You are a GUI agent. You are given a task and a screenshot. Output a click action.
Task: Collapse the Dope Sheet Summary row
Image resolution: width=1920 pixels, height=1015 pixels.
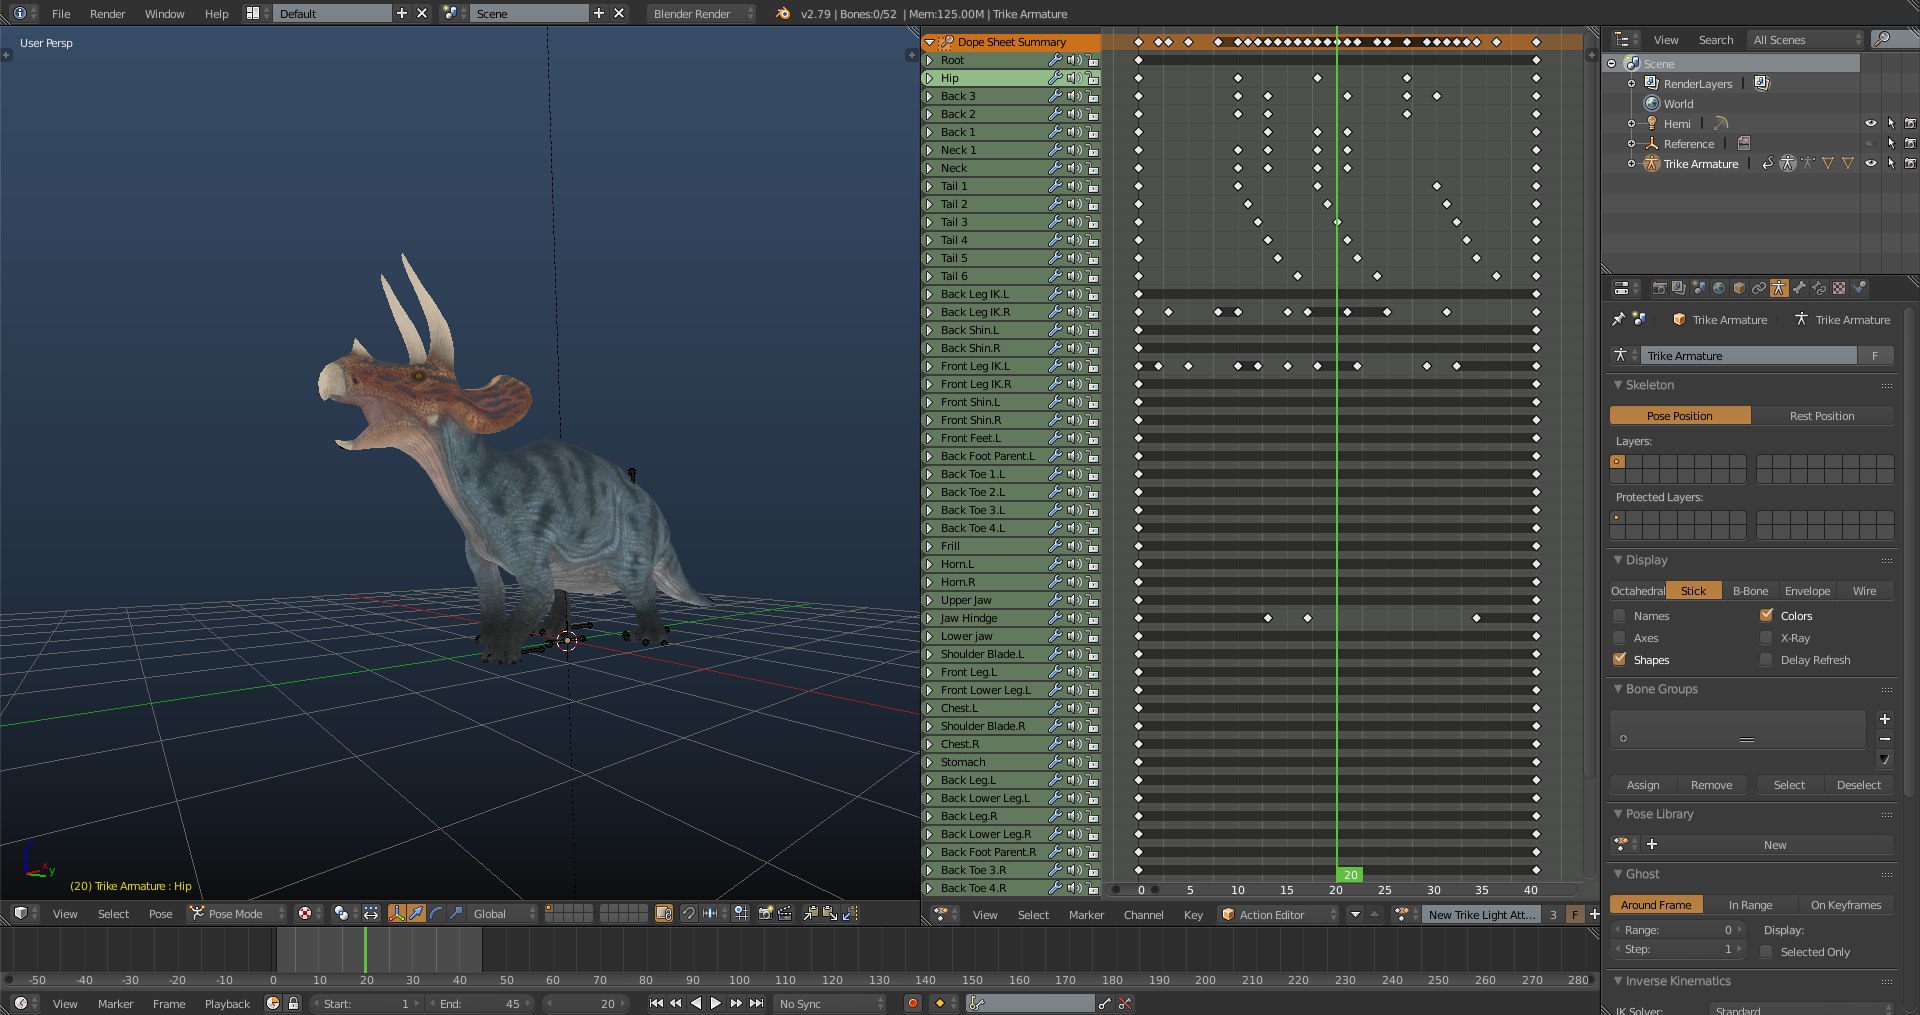pos(930,42)
